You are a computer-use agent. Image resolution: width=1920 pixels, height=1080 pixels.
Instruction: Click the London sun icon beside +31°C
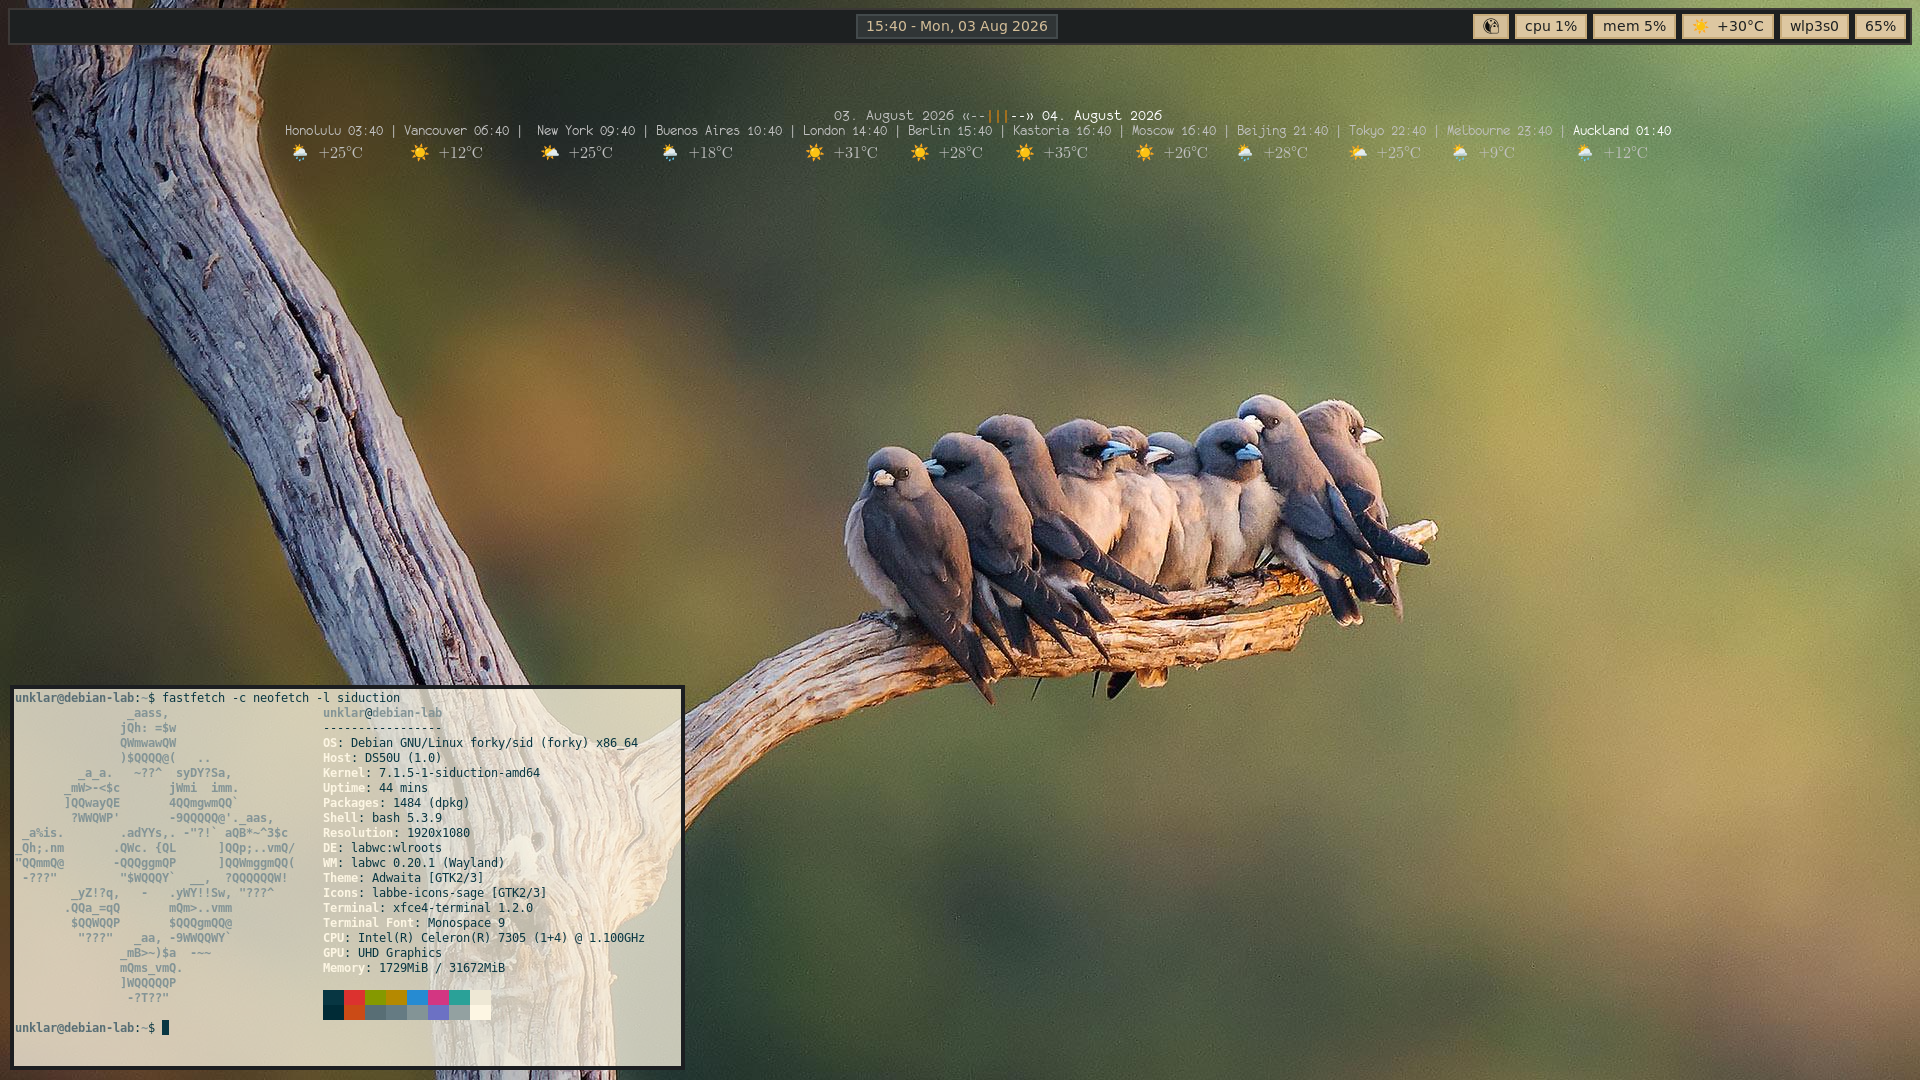tap(815, 153)
